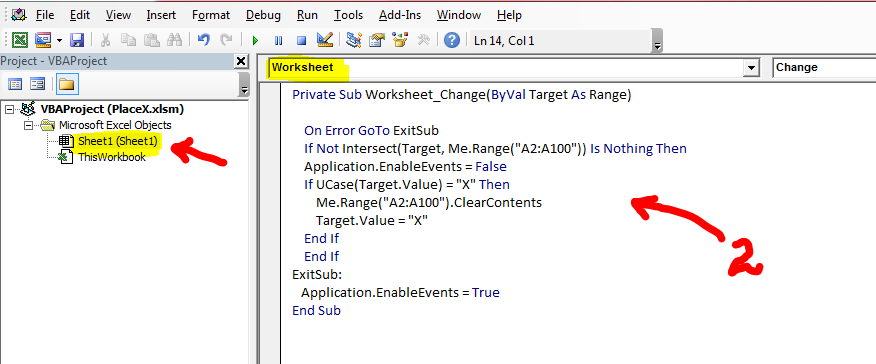Image resolution: width=876 pixels, height=364 pixels.
Task: Click the Toolbox hammer and wrench icon
Action: click(423, 40)
